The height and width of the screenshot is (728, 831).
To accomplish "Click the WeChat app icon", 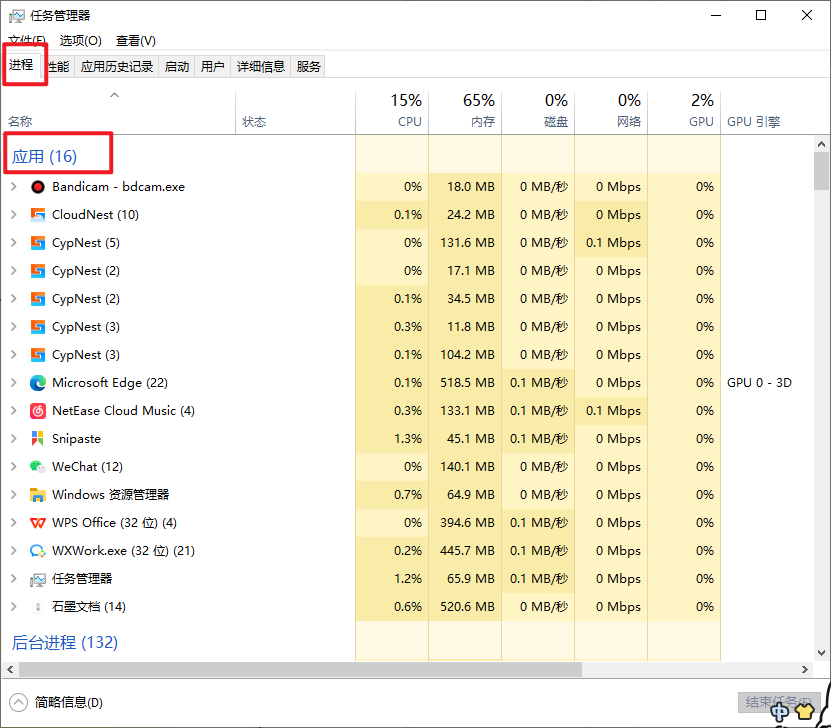I will point(38,467).
